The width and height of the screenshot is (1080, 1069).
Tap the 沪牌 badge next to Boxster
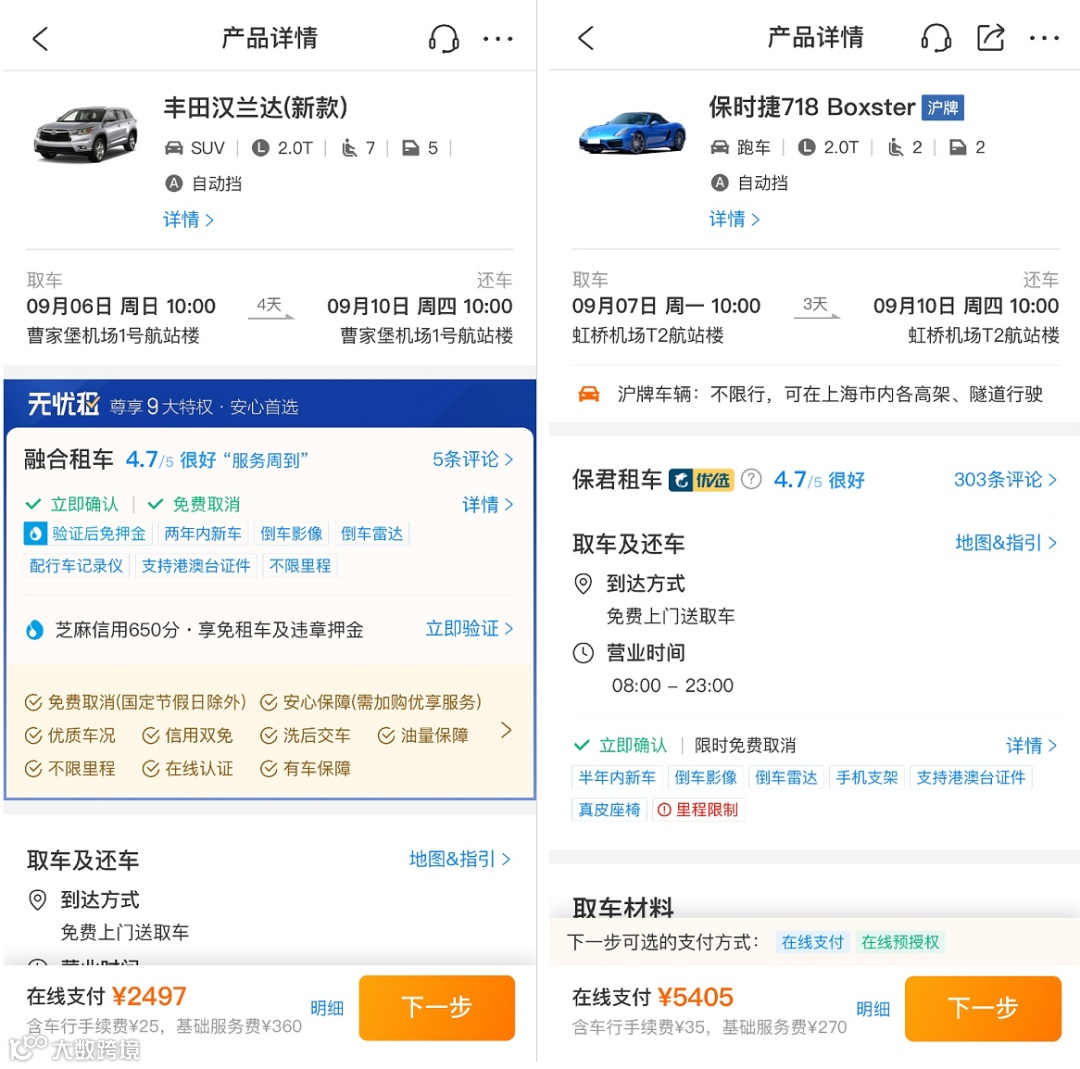pos(942,107)
